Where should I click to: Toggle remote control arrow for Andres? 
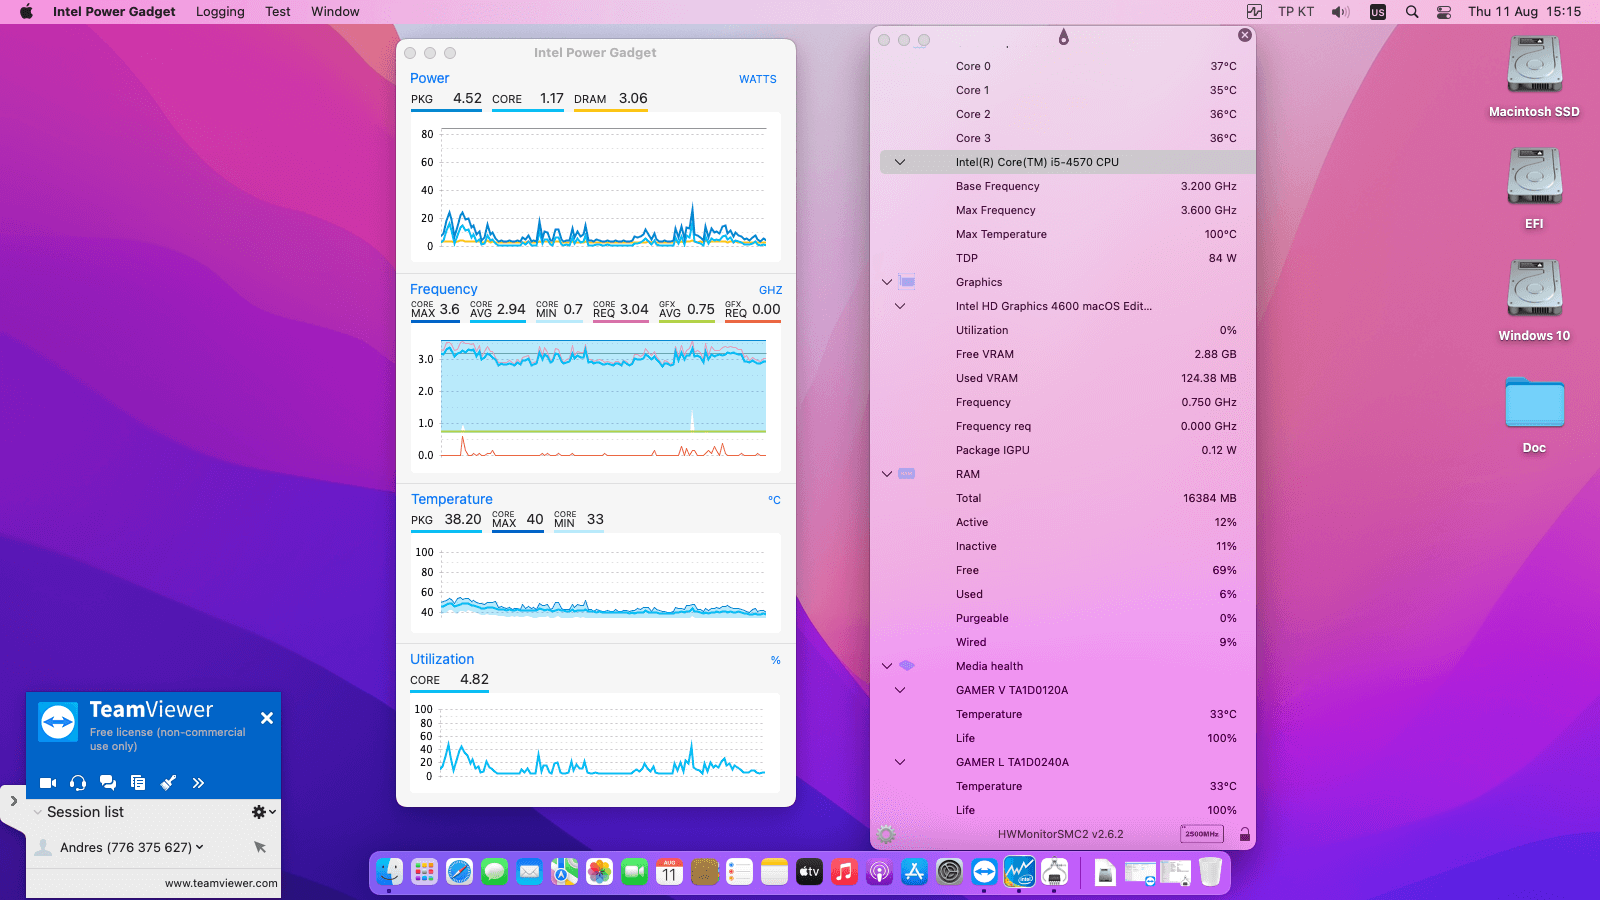coord(260,847)
